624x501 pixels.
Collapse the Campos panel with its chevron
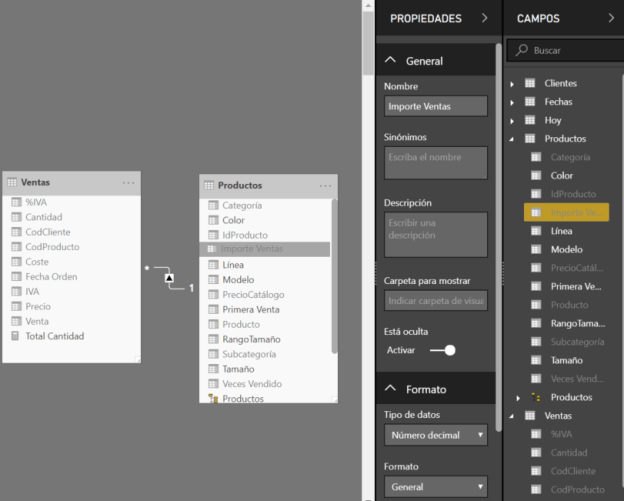pos(611,18)
